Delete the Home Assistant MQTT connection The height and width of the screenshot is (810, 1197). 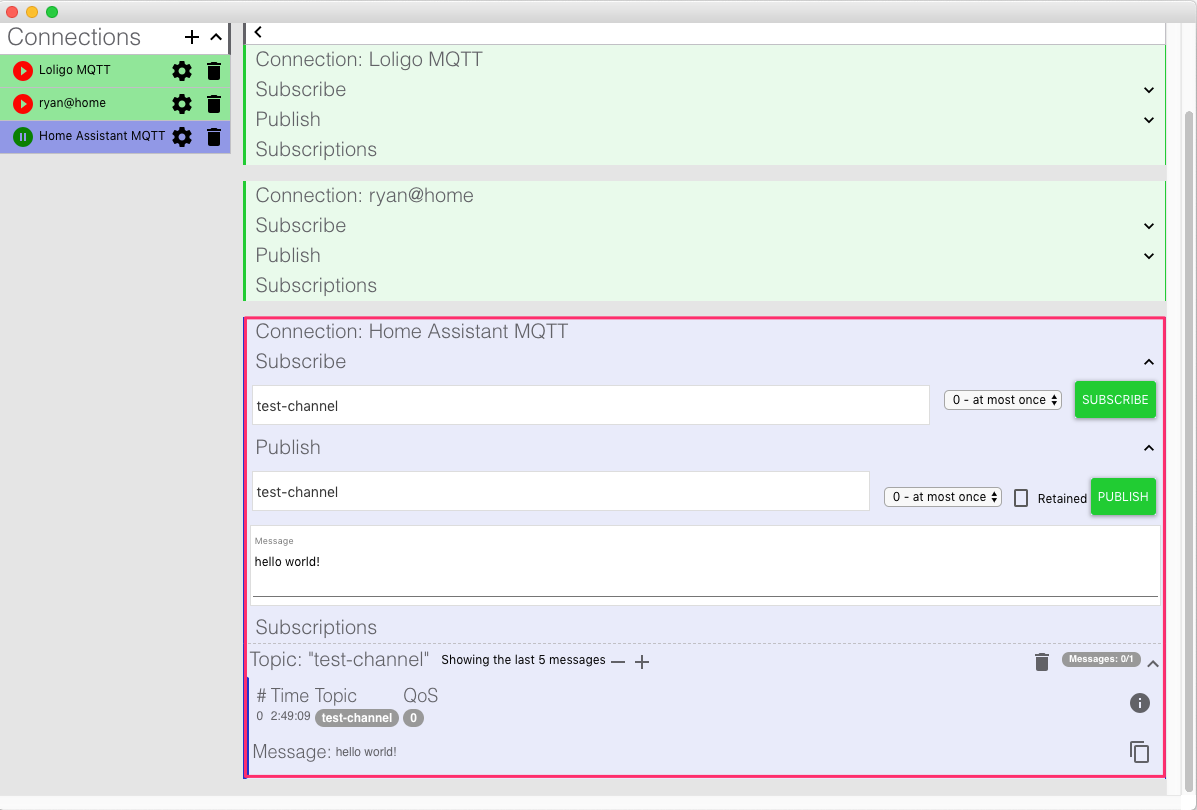214,137
